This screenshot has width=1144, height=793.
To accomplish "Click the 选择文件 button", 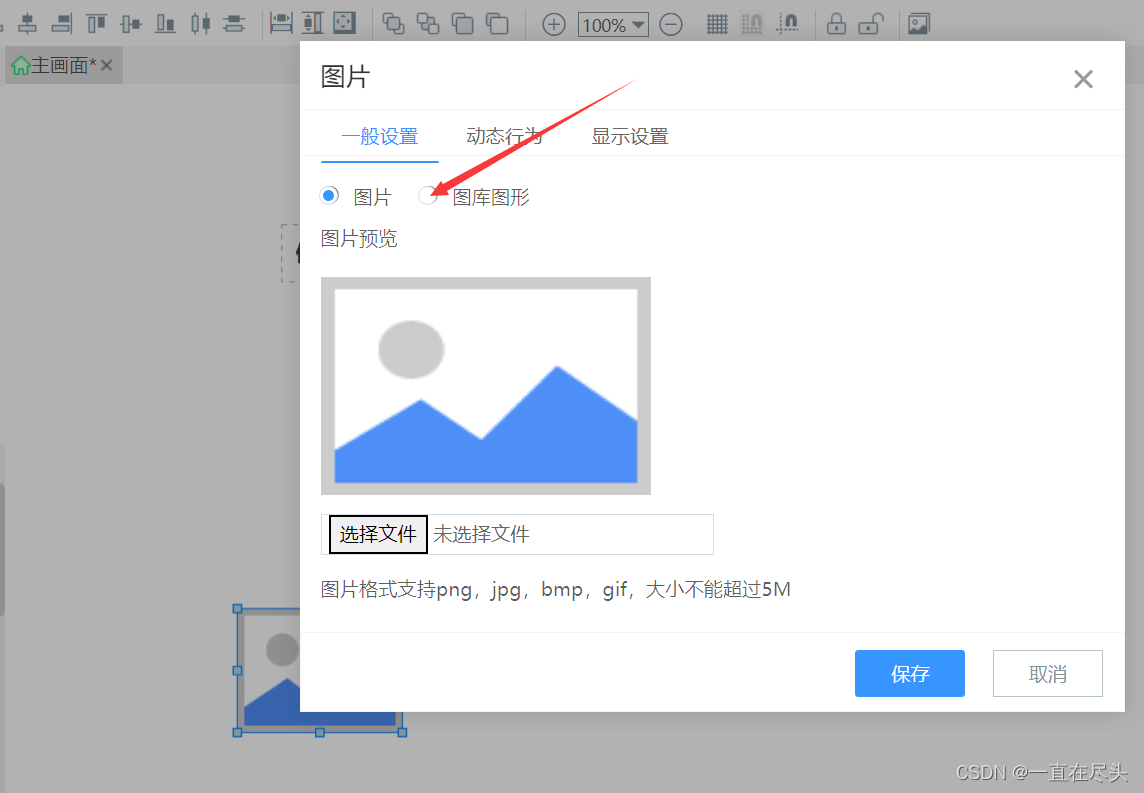I will pyautogui.click(x=378, y=534).
